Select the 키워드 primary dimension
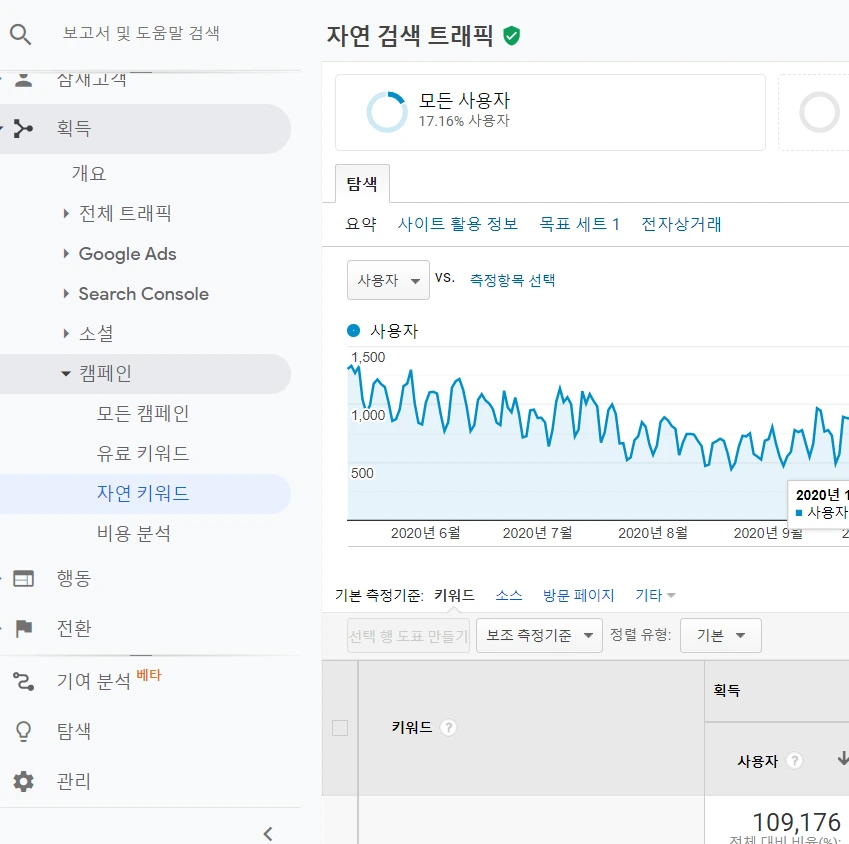849x844 pixels. [454, 595]
